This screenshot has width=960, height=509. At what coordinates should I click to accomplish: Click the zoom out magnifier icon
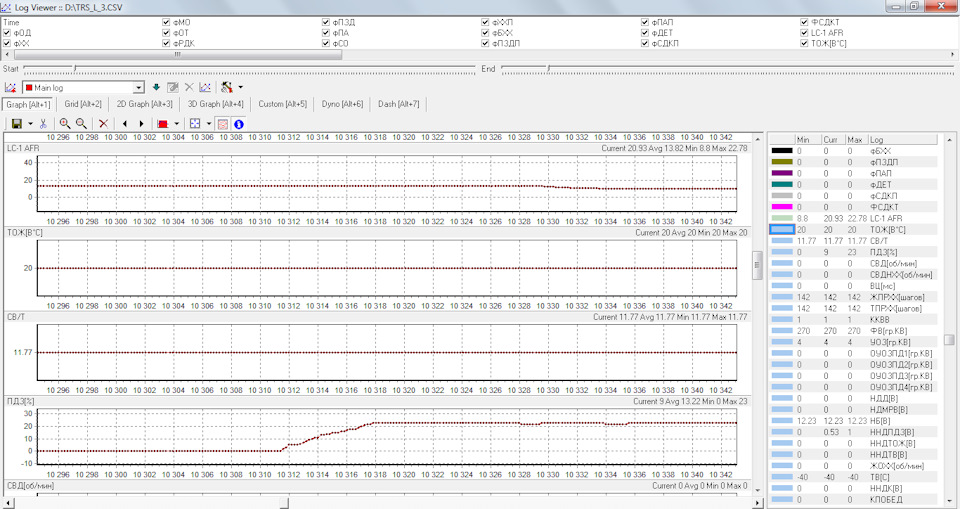(x=81, y=124)
